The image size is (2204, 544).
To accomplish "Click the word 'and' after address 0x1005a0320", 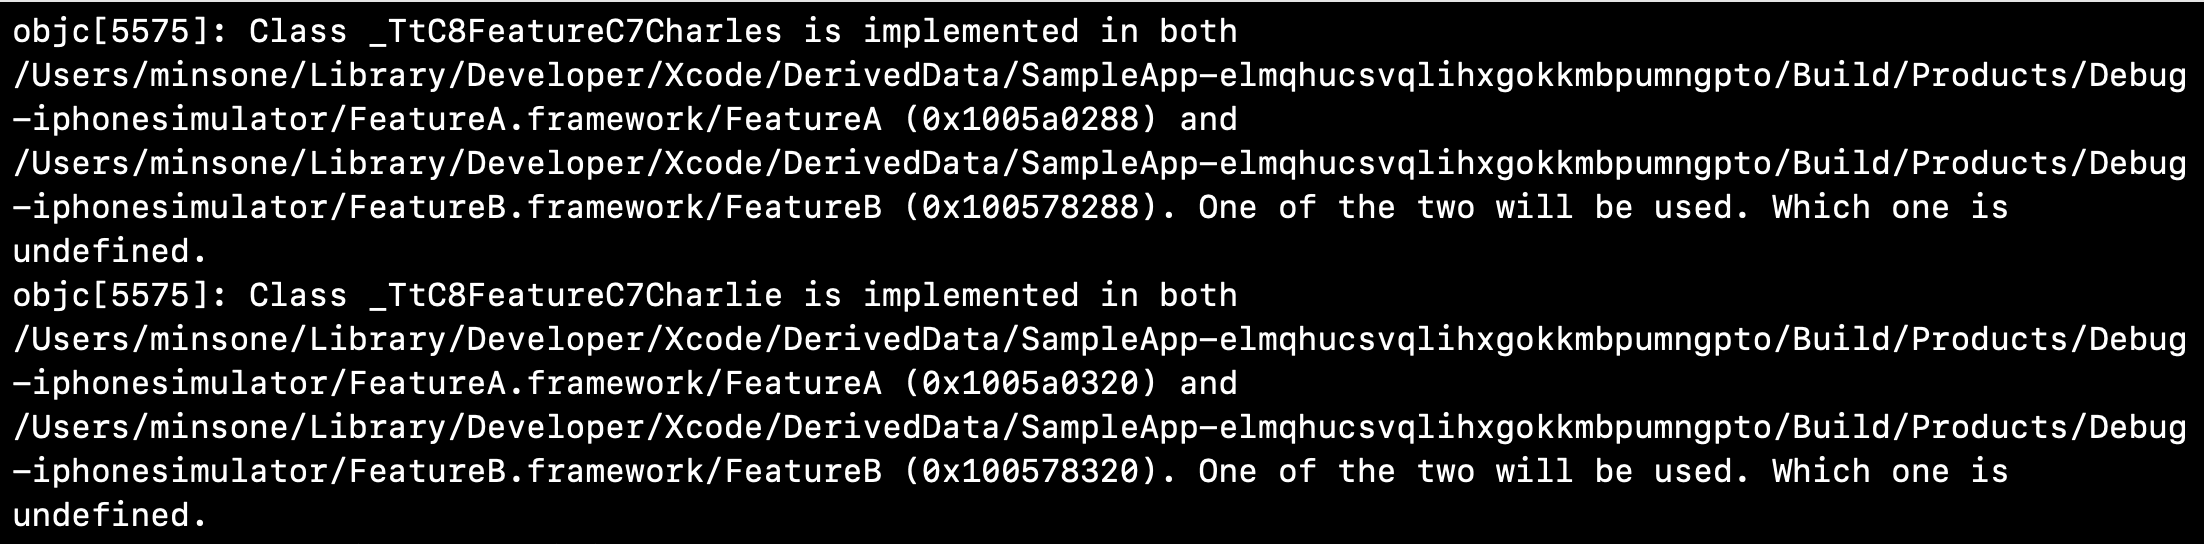I will (x=1208, y=384).
